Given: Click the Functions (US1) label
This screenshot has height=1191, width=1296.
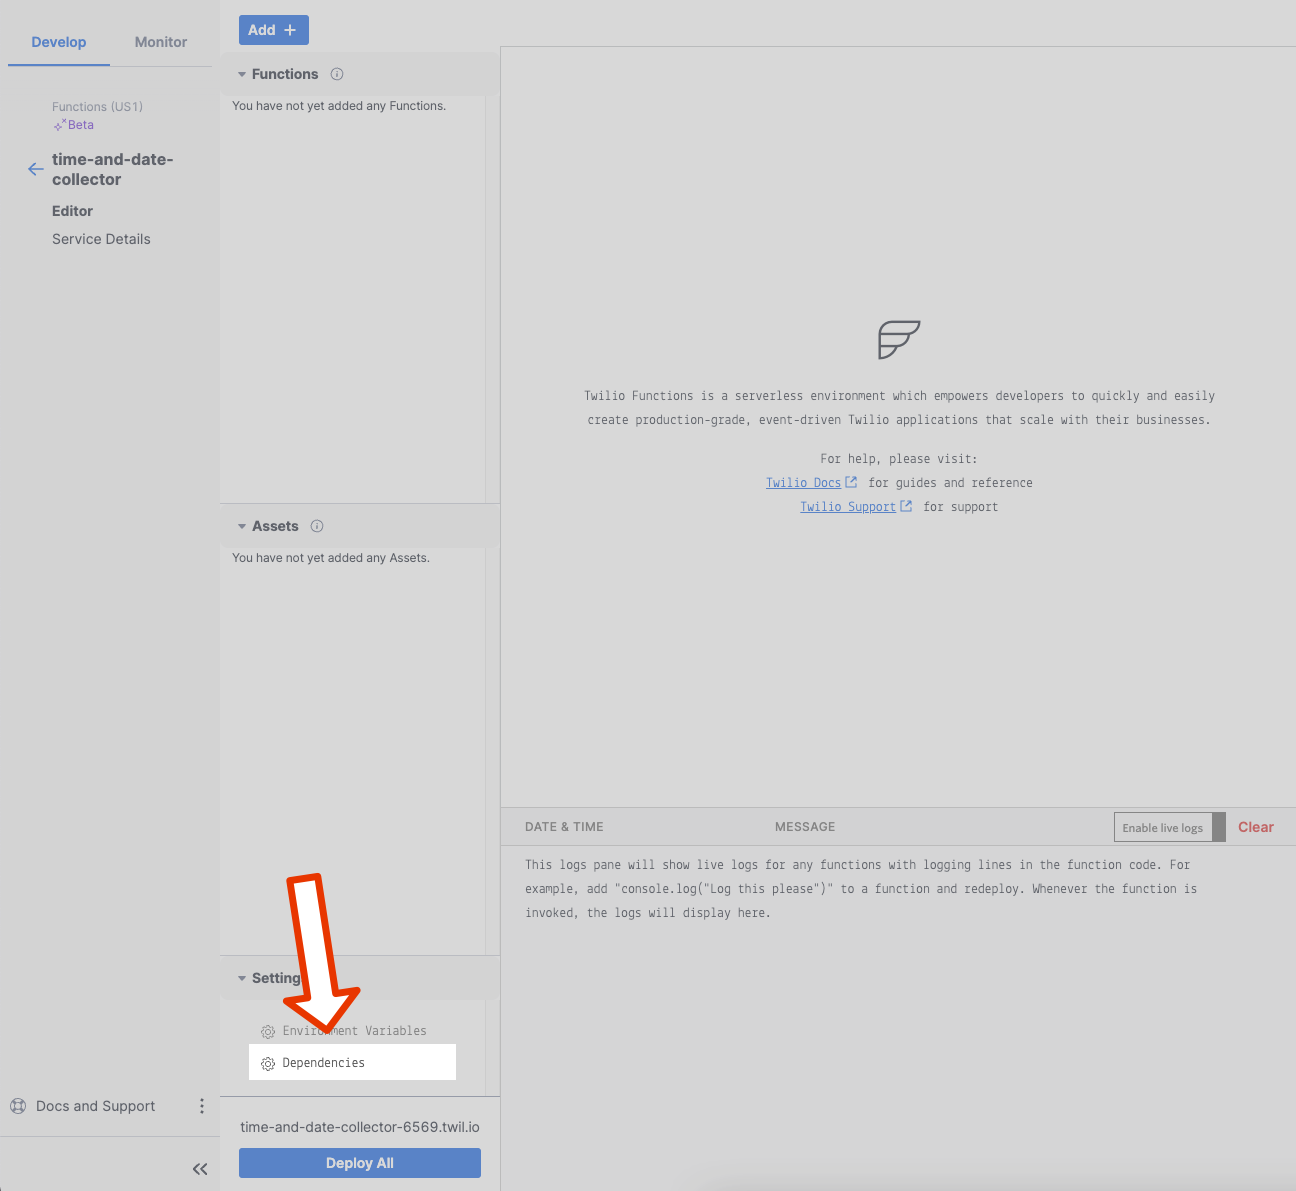Looking at the screenshot, I should coord(97,107).
